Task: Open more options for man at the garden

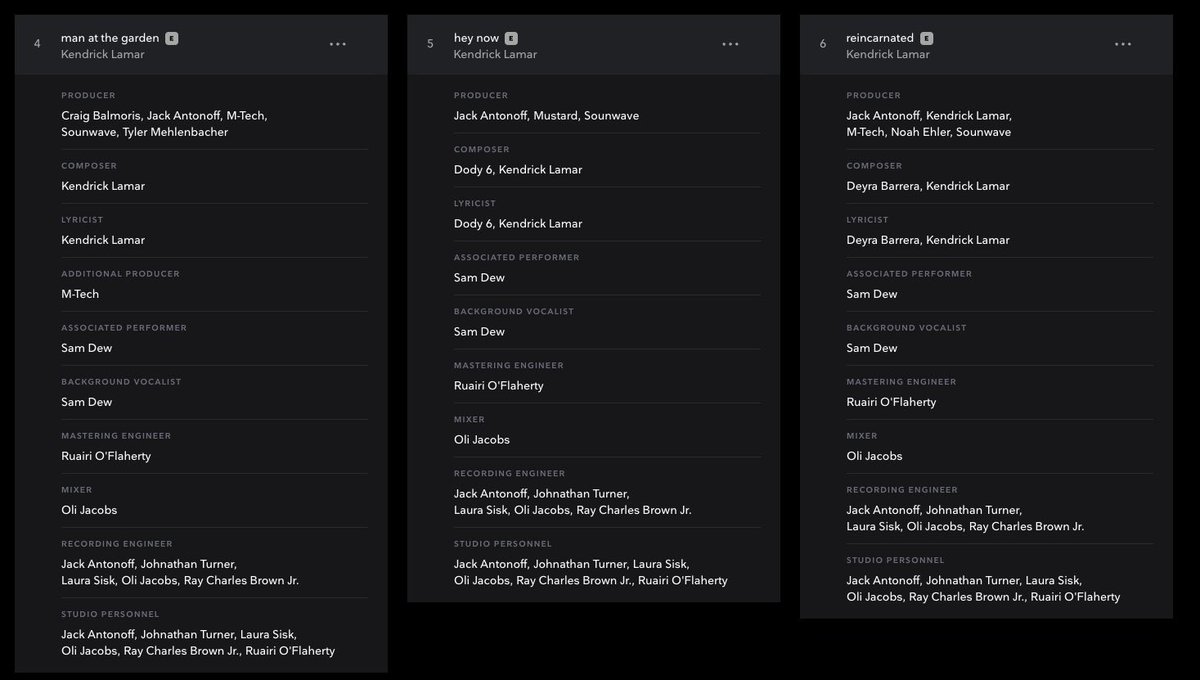Action: [x=338, y=44]
